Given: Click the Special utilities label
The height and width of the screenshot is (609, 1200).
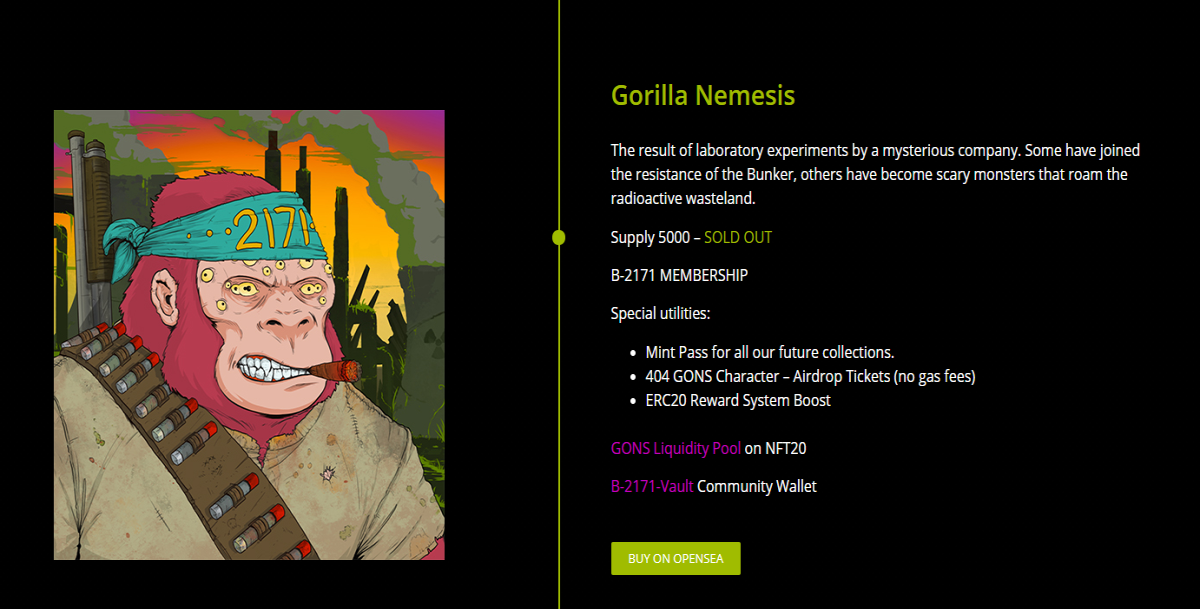Looking at the screenshot, I should point(661,313).
